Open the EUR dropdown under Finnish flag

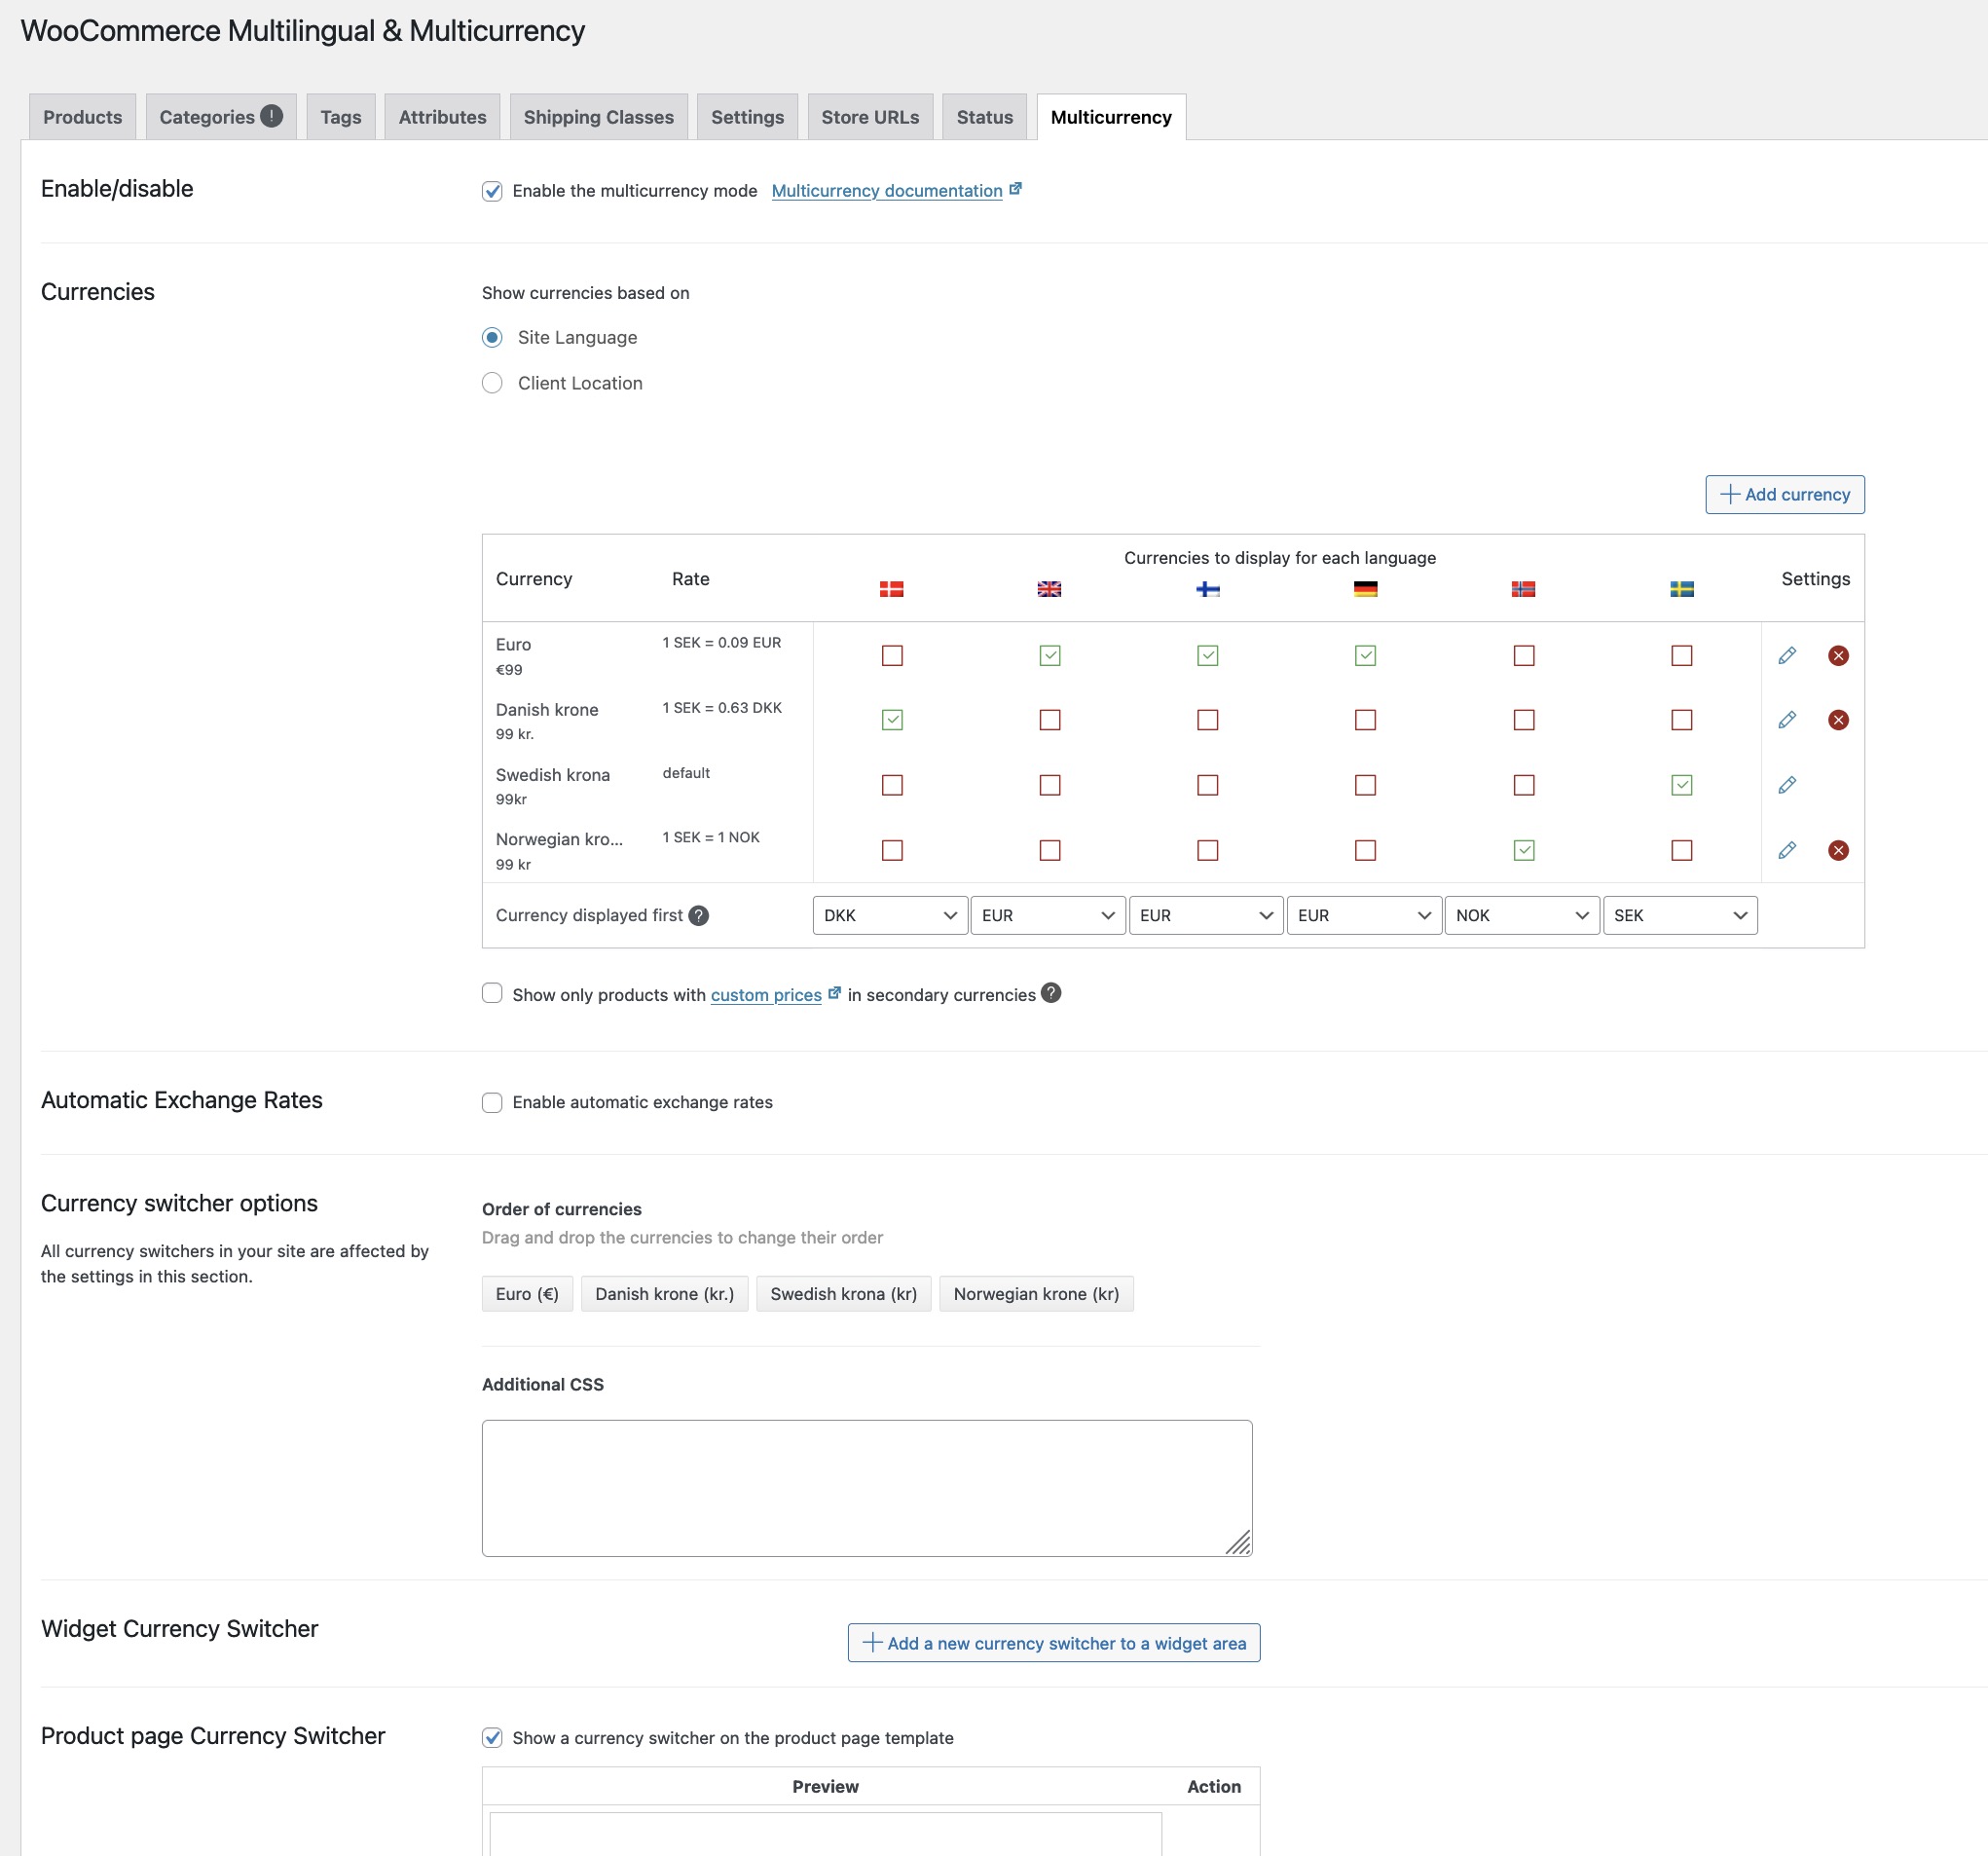click(1206, 915)
